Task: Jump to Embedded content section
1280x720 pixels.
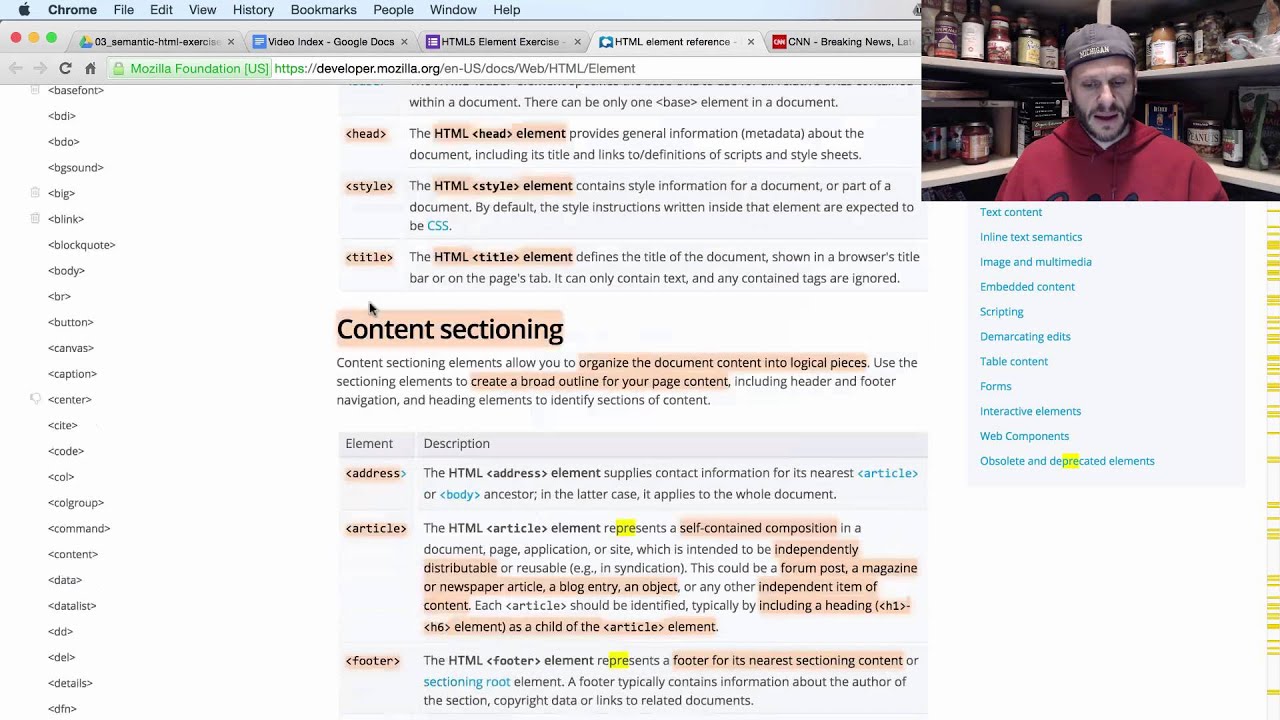Action: tap(1027, 287)
